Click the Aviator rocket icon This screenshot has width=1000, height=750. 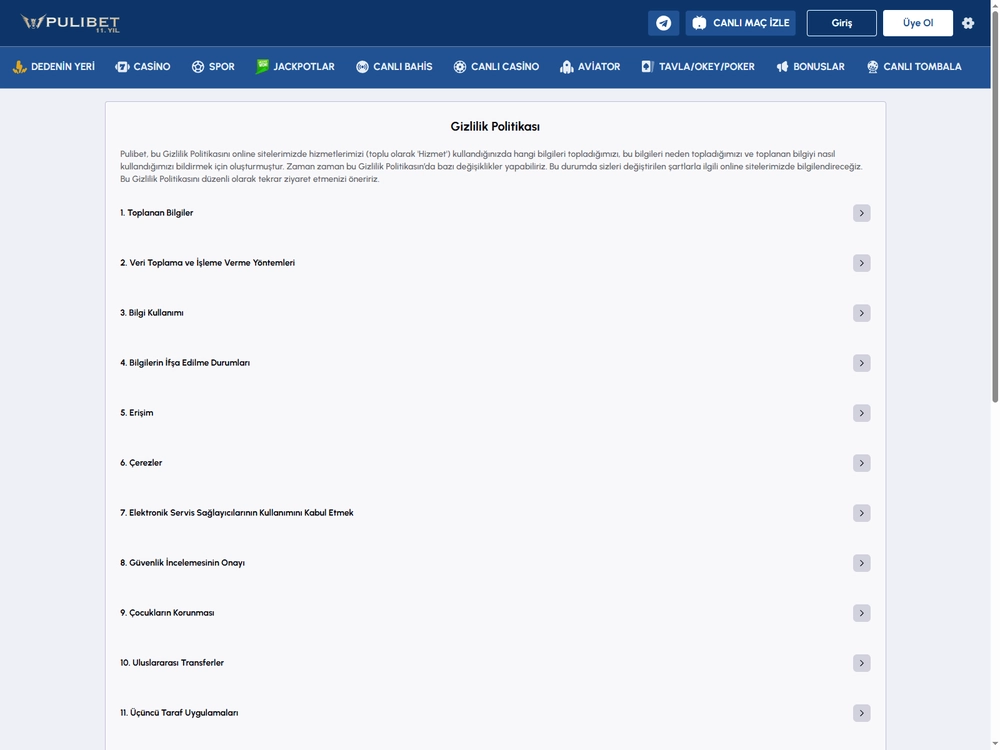point(566,66)
